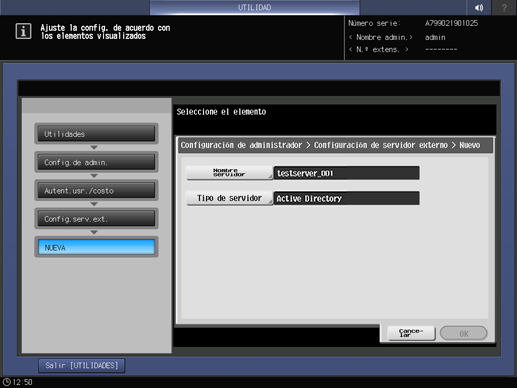Click the arrow above NUEVA button
The height and width of the screenshot is (388, 517).
click(x=94, y=232)
